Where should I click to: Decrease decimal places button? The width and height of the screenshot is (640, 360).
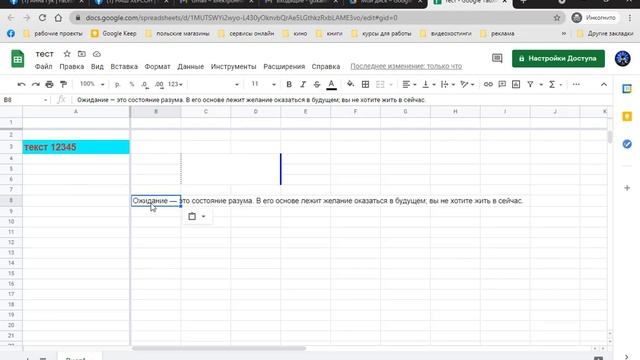pyautogui.click(x=145, y=84)
